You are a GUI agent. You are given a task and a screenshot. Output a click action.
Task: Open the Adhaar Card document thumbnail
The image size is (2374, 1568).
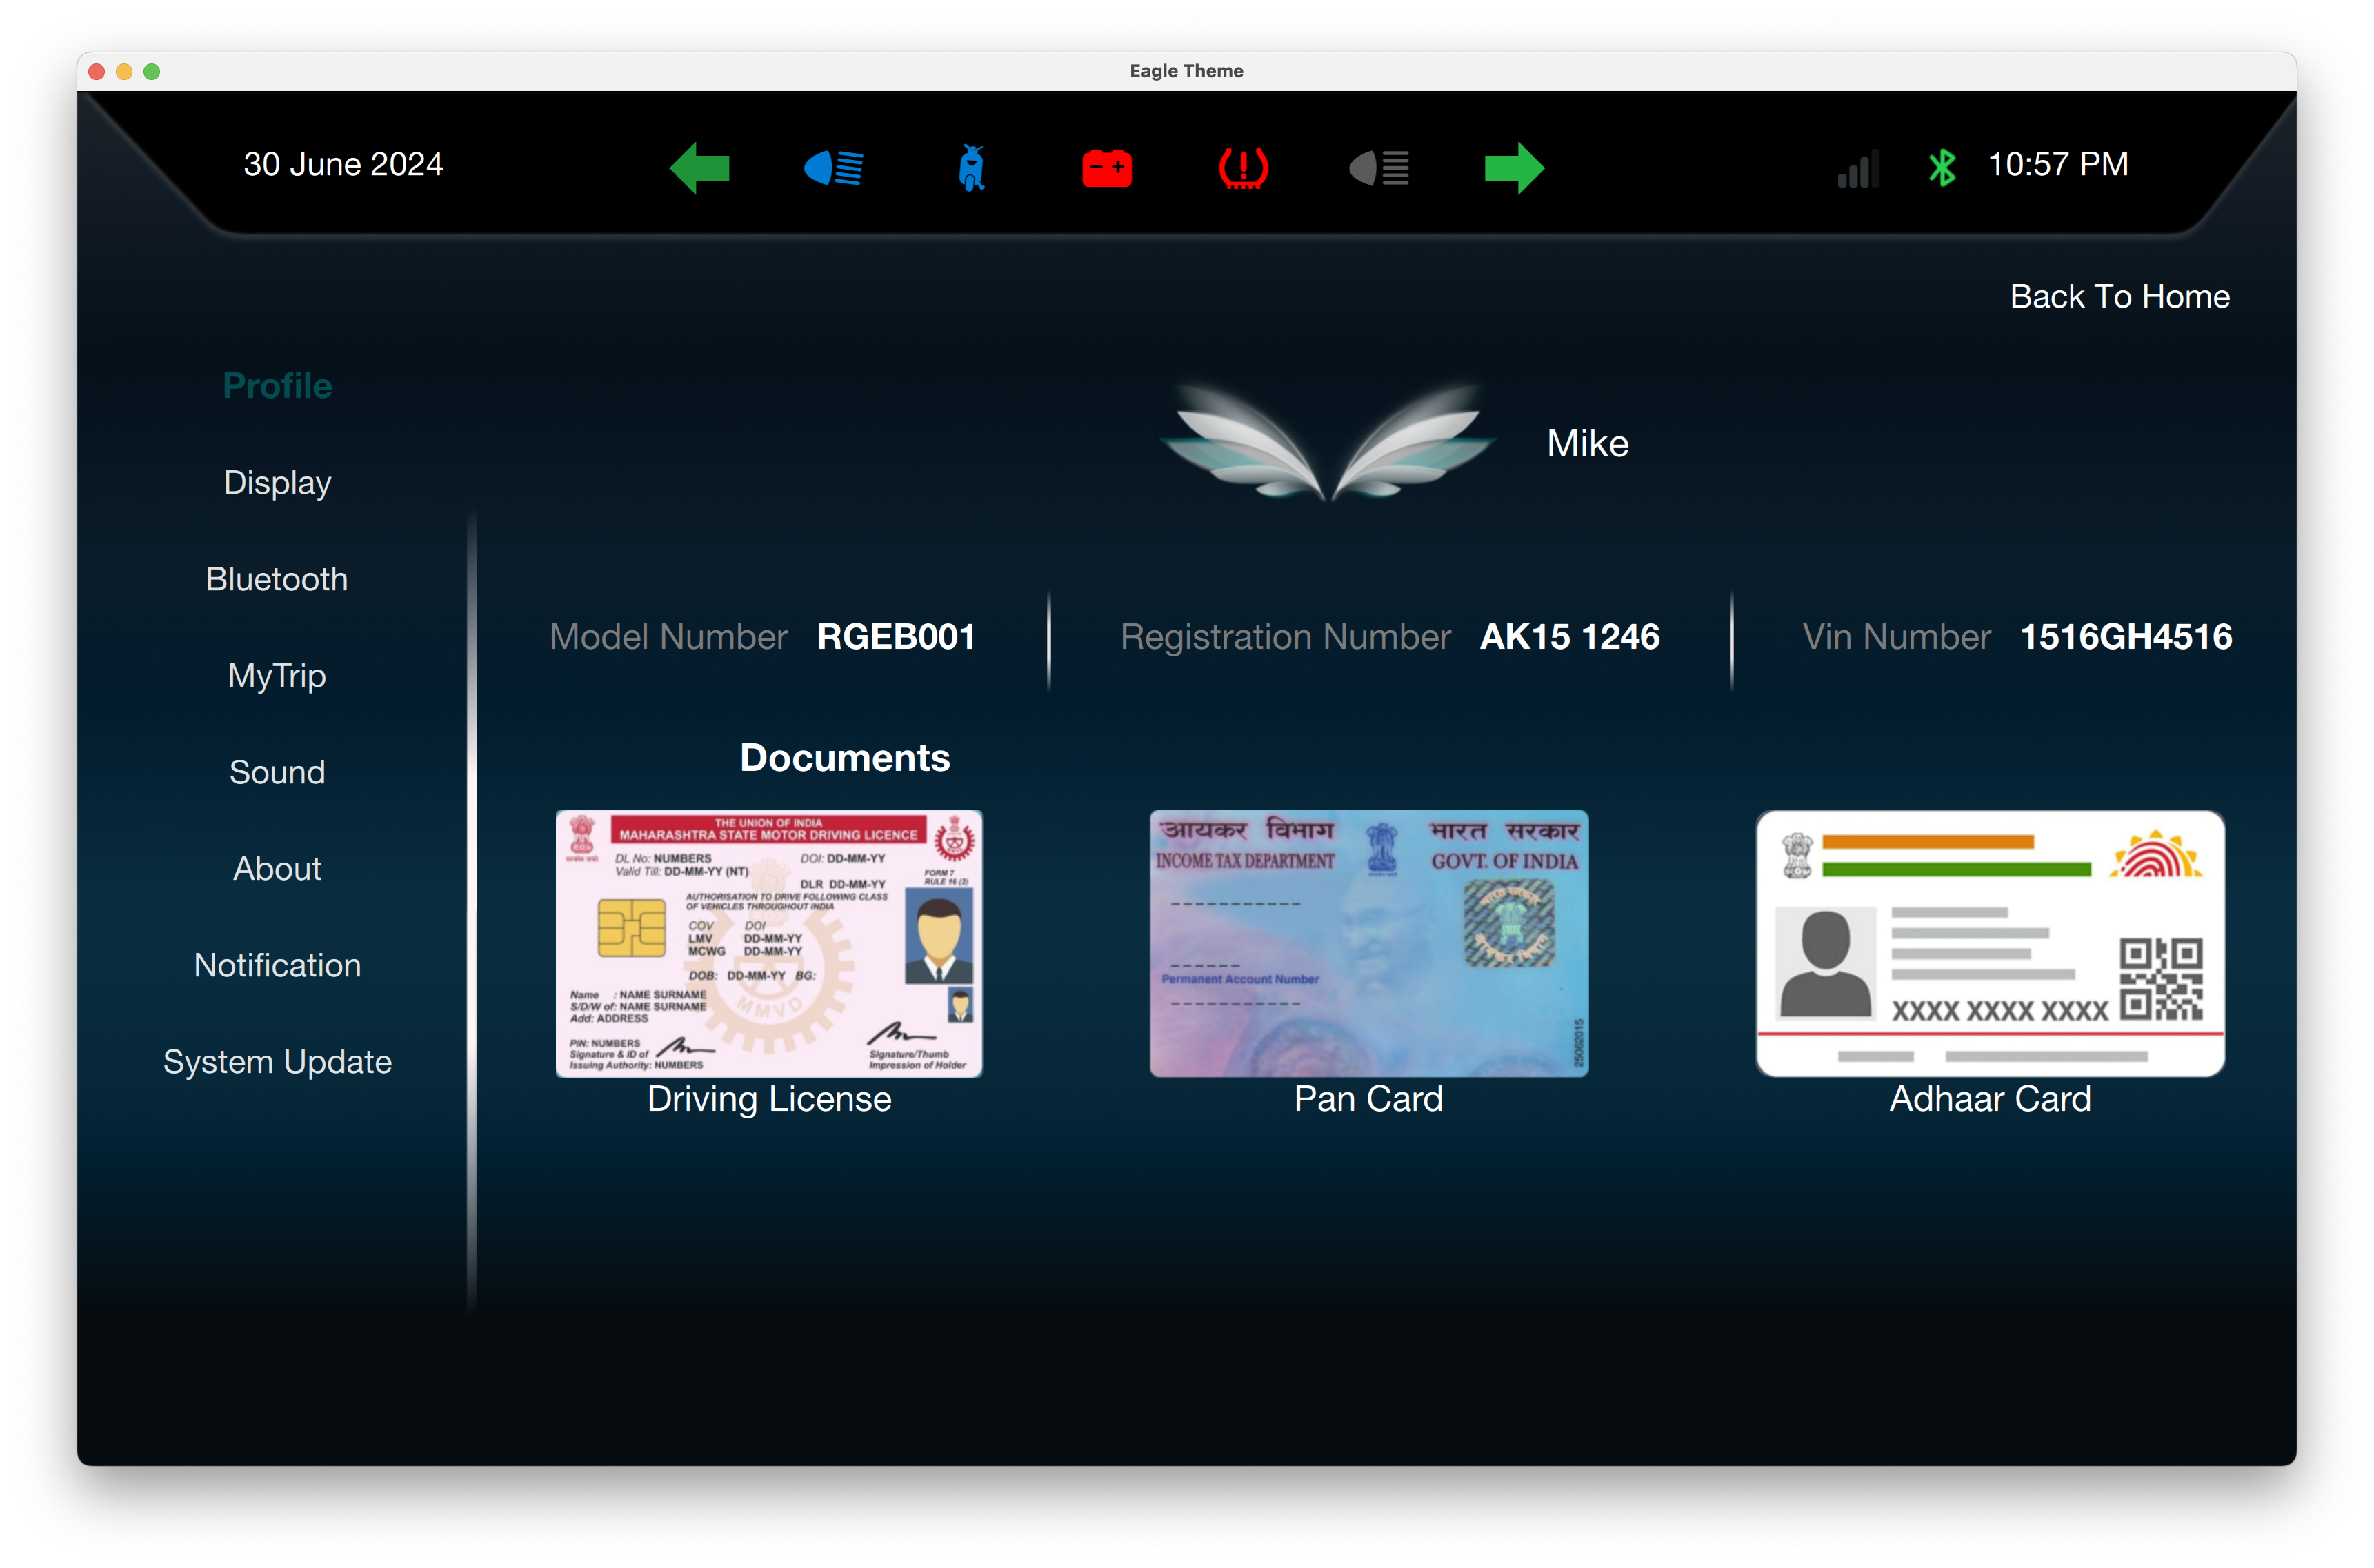point(1990,943)
